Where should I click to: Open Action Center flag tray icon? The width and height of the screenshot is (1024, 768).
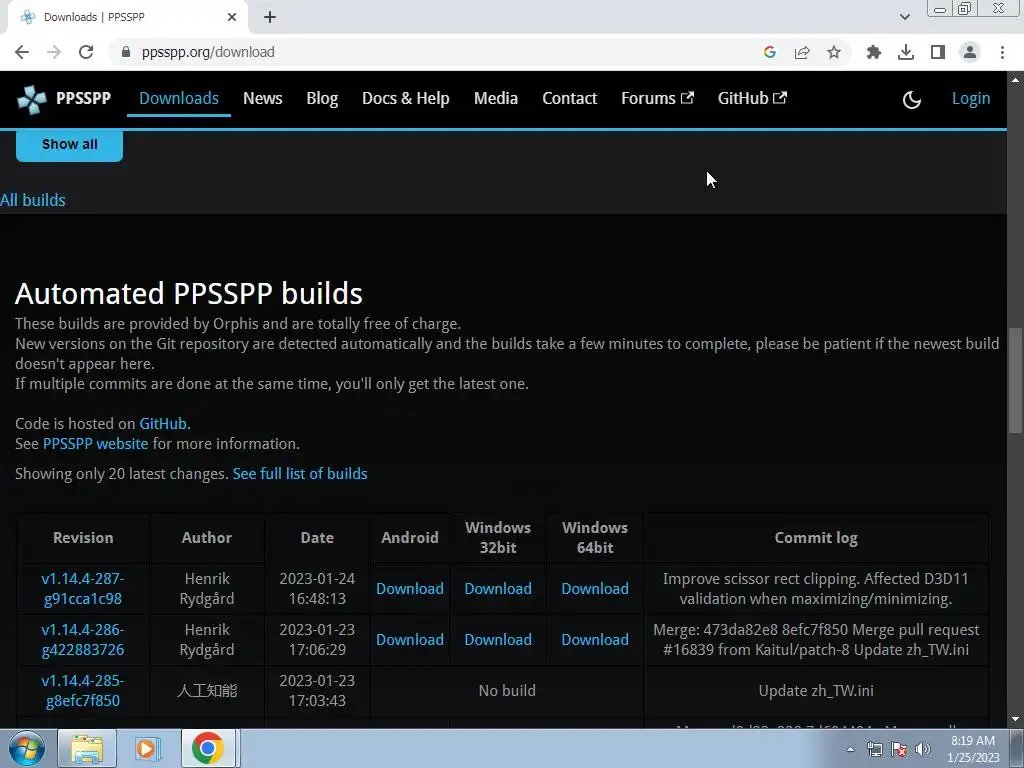tap(899, 749)
